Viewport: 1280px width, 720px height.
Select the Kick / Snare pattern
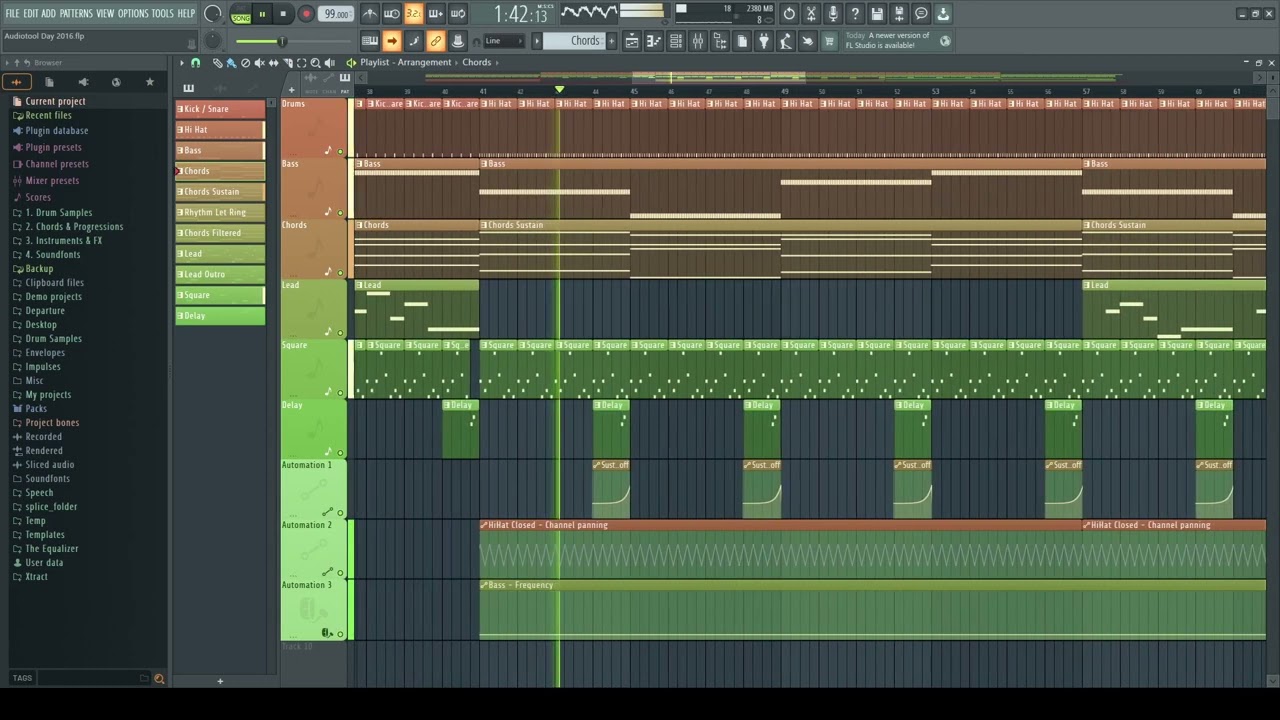click(x=220, y=109)
